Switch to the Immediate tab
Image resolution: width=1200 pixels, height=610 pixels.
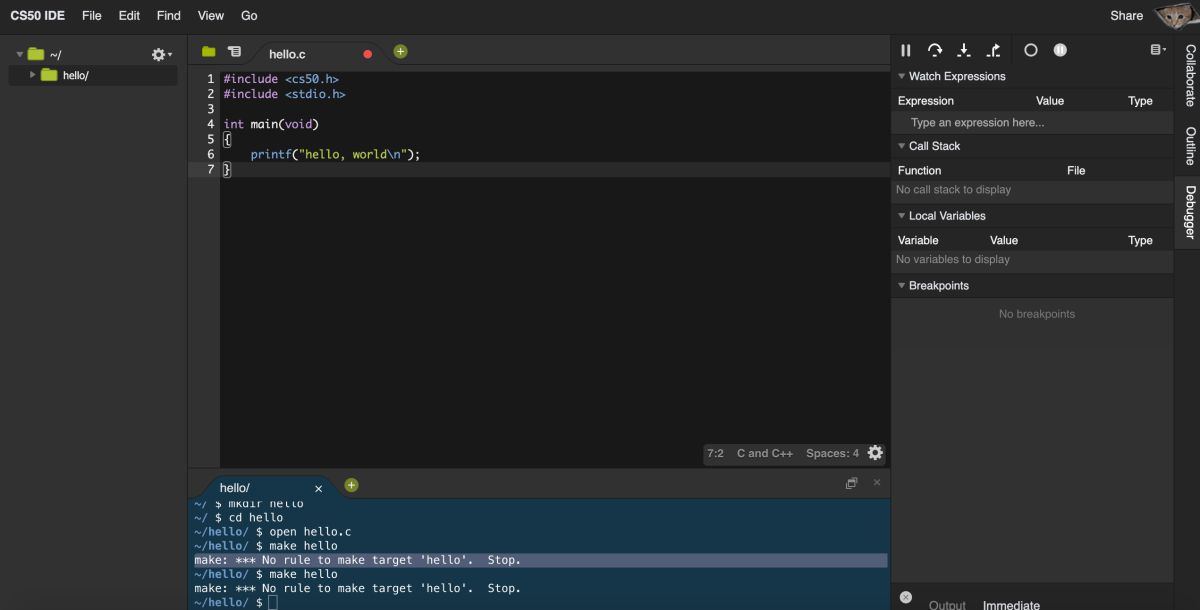point(1011,604)
